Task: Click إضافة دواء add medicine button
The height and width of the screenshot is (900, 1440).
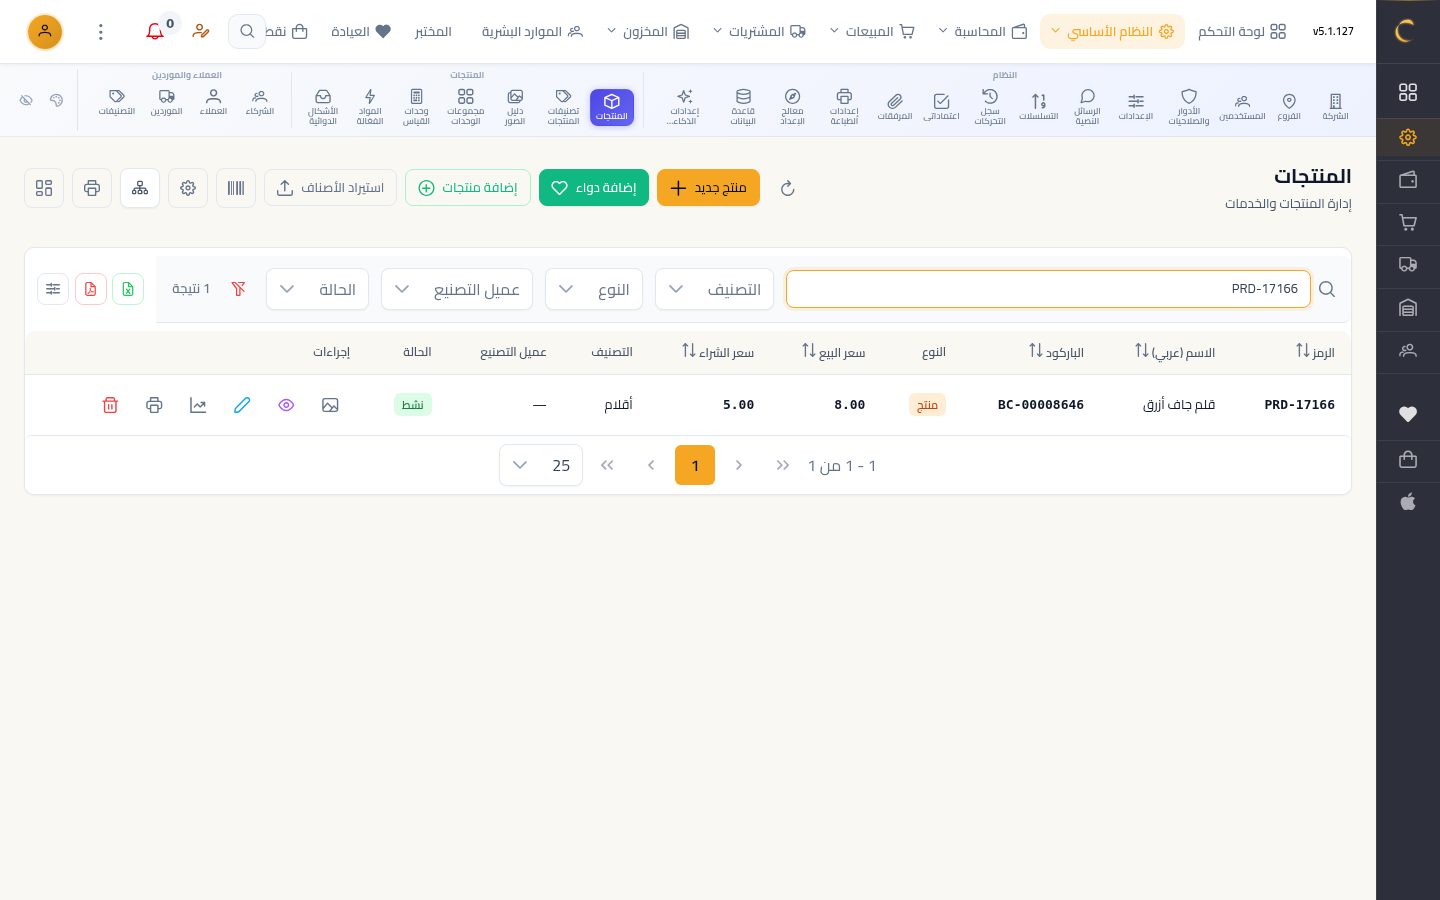Action: click(x=594, y=188)
